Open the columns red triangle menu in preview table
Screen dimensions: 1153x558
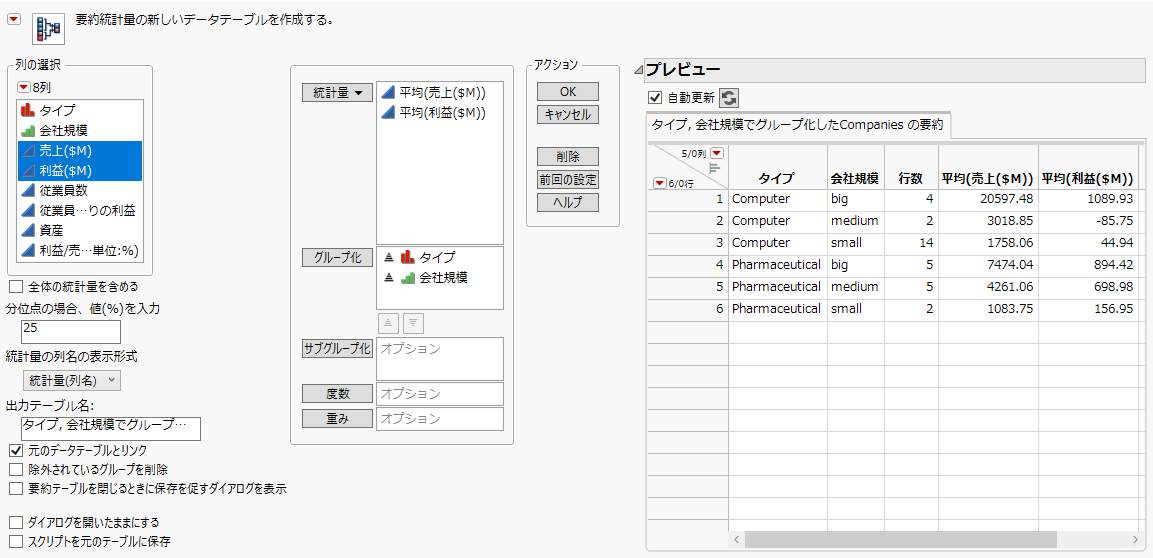click(716, 154)
